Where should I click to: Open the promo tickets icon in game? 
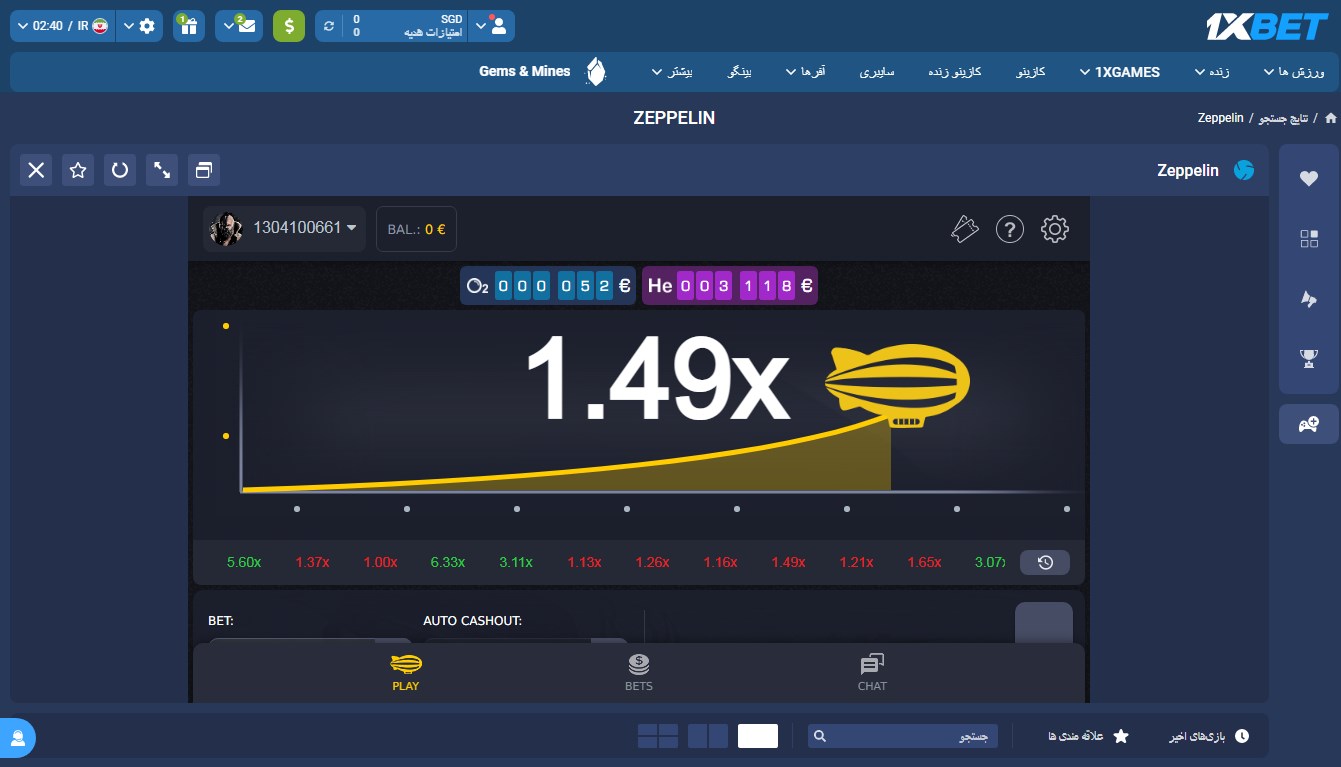(964, 229)
